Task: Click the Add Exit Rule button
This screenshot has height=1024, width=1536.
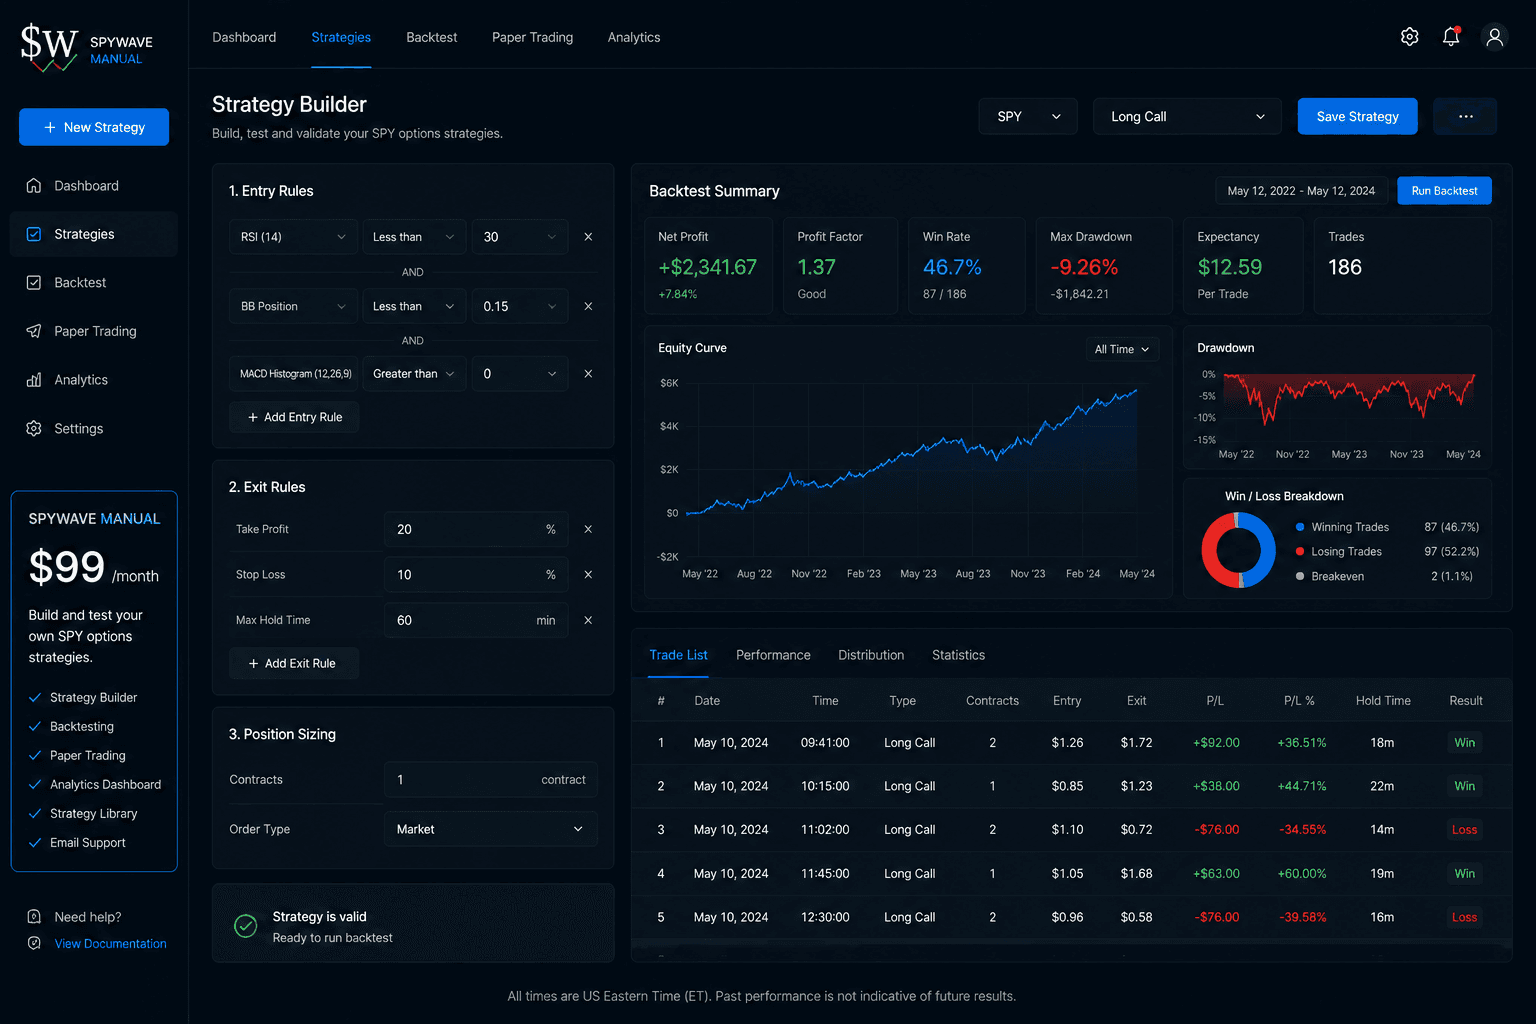Action: click(294, 663)
